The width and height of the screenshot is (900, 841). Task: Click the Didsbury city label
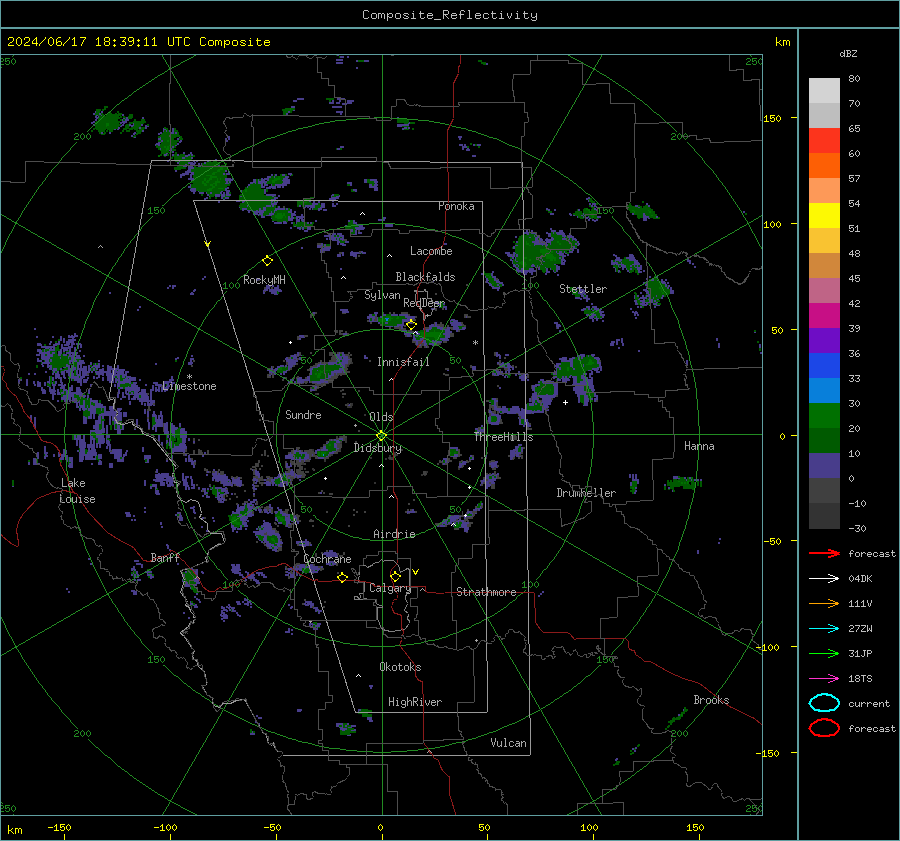pos(378,448)
